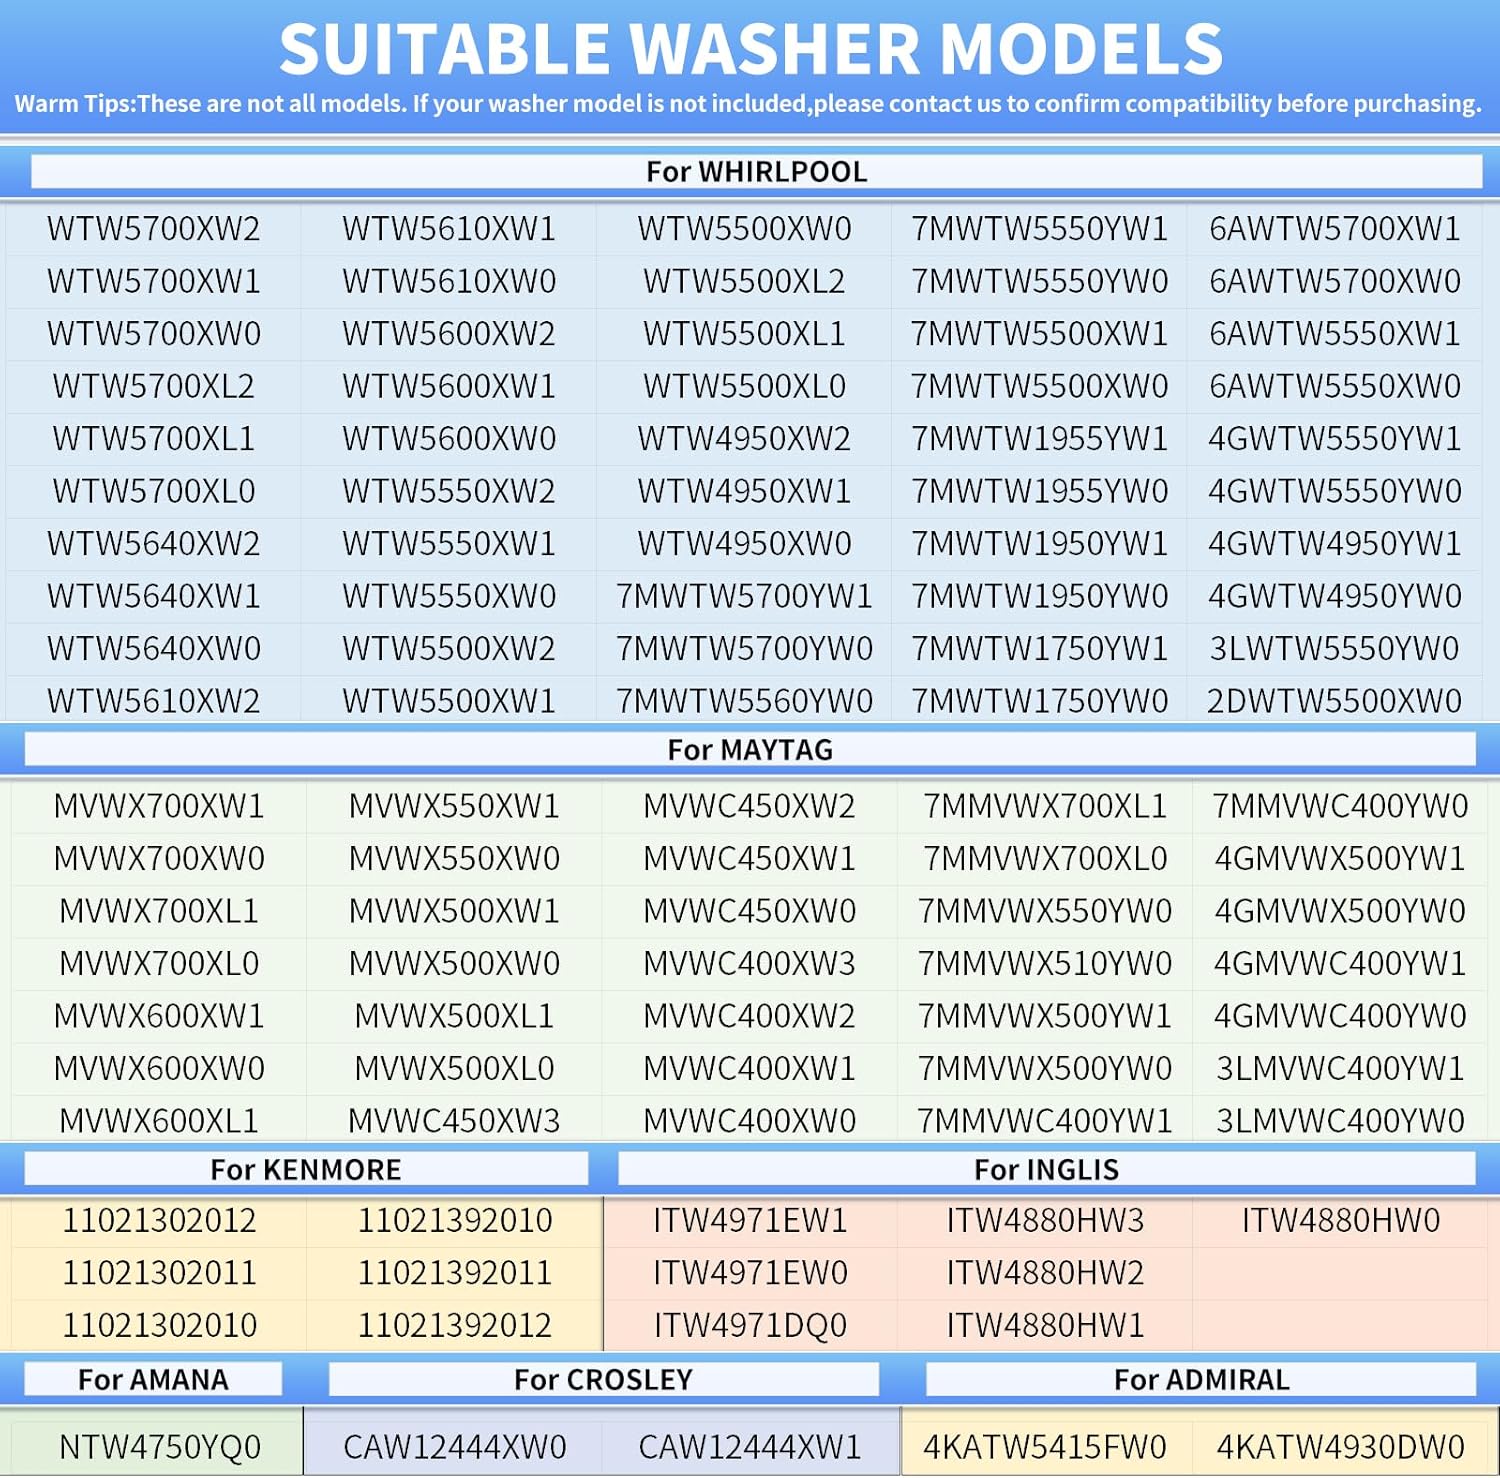Select model 7MMVWC400YW0
Viewport: 1500px width, 1478px height.
pos(1340,806)
